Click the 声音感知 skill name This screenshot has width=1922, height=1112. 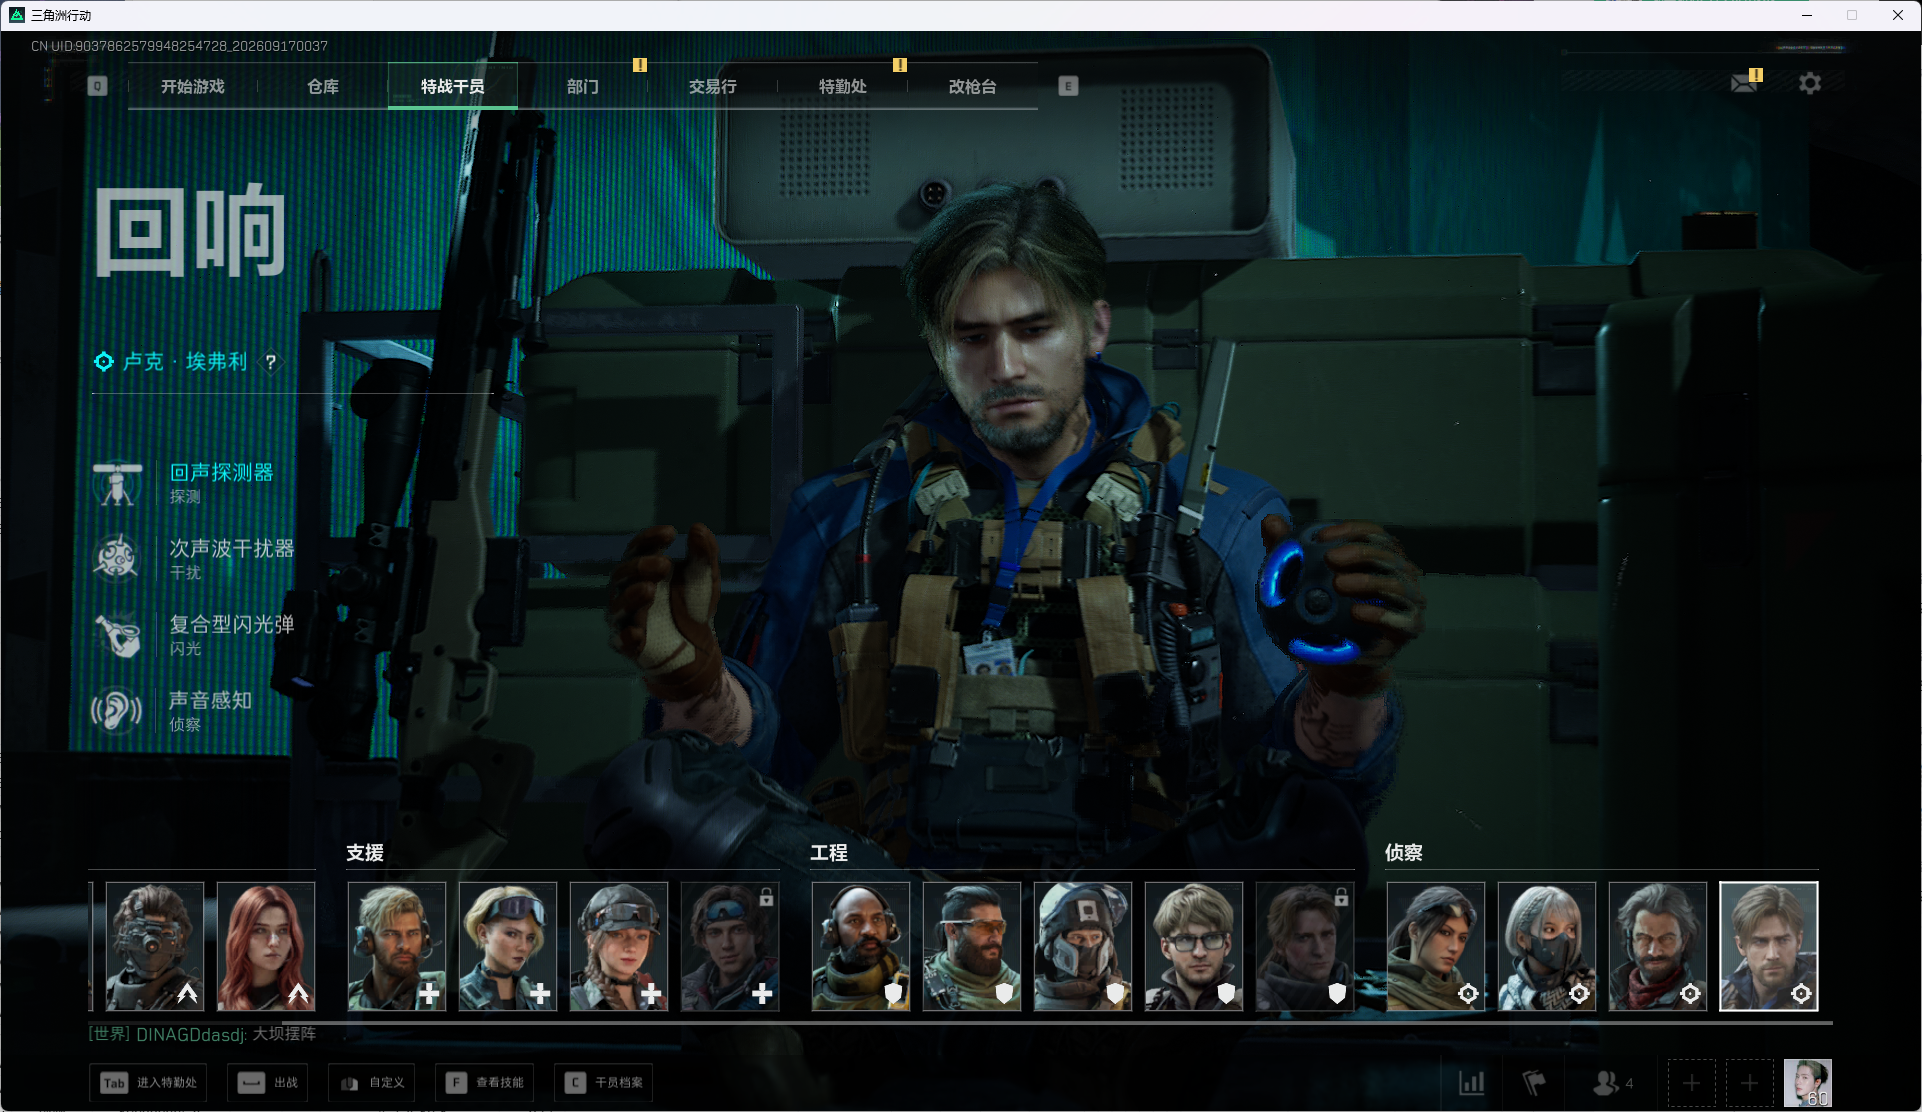(211, 700)
